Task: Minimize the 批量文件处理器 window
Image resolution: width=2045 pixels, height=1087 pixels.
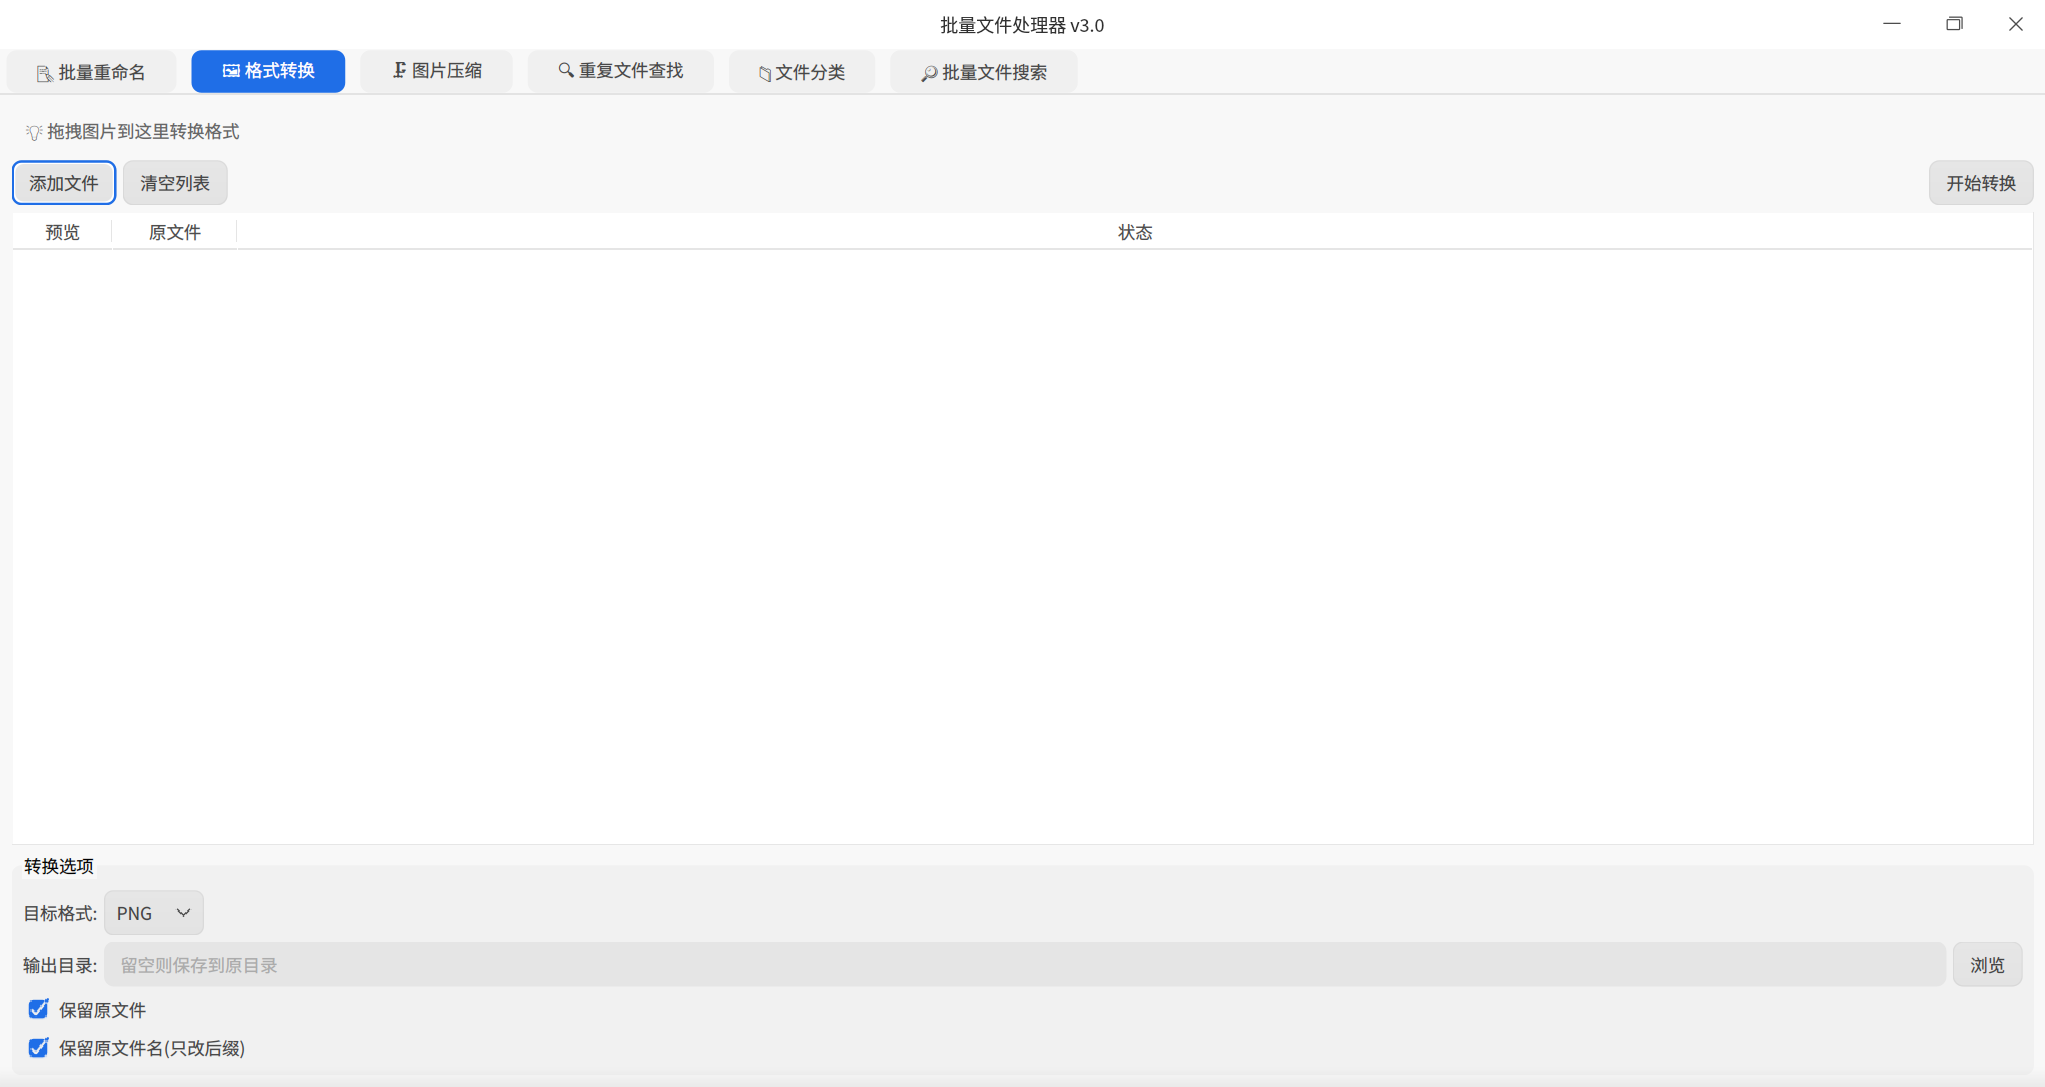Action: tap(1892, 24)
